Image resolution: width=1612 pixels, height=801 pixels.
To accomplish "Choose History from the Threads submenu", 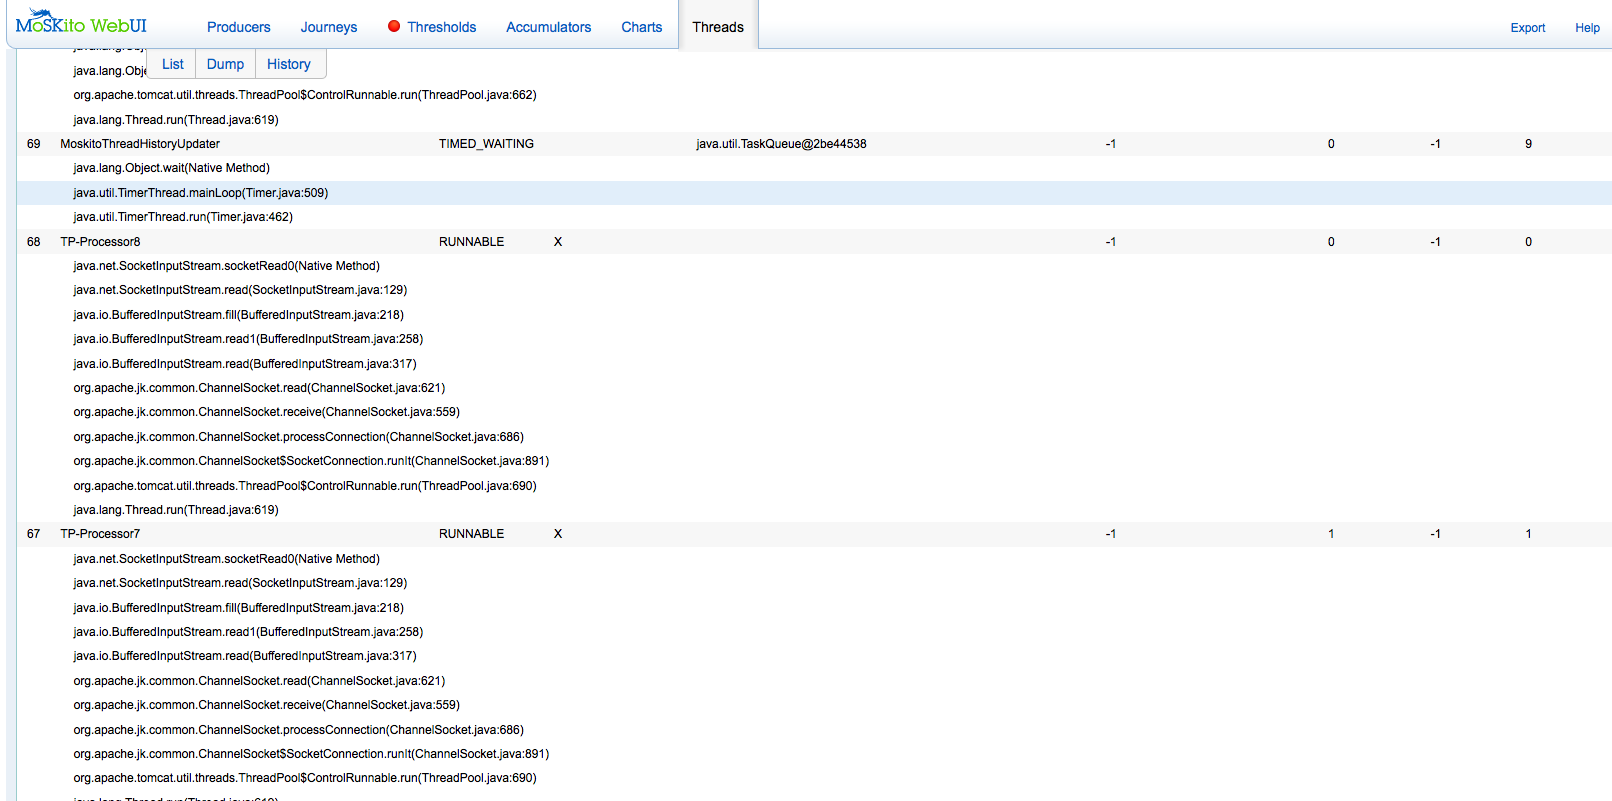I will click(289, 64).
